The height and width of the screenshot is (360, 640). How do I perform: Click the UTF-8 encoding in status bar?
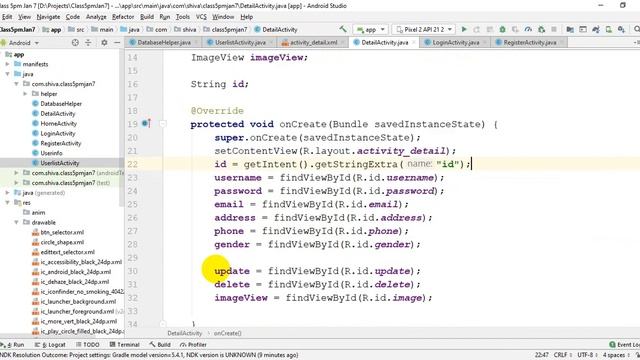[585, 355]
